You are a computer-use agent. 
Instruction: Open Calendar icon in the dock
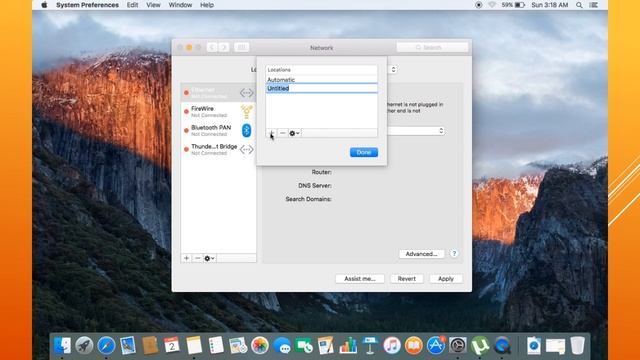click(172, 345)
